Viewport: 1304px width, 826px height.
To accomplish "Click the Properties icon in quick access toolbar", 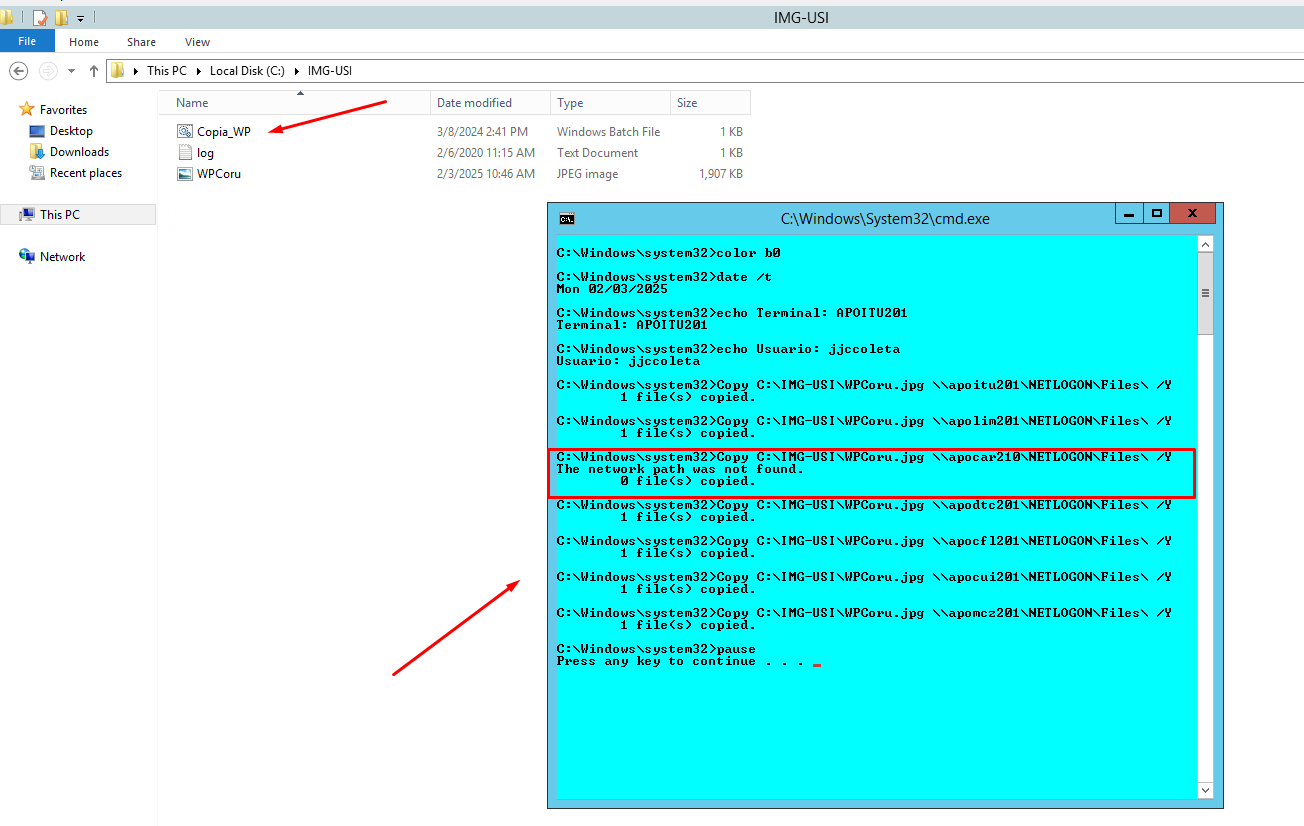I will [x=40, y=17].
